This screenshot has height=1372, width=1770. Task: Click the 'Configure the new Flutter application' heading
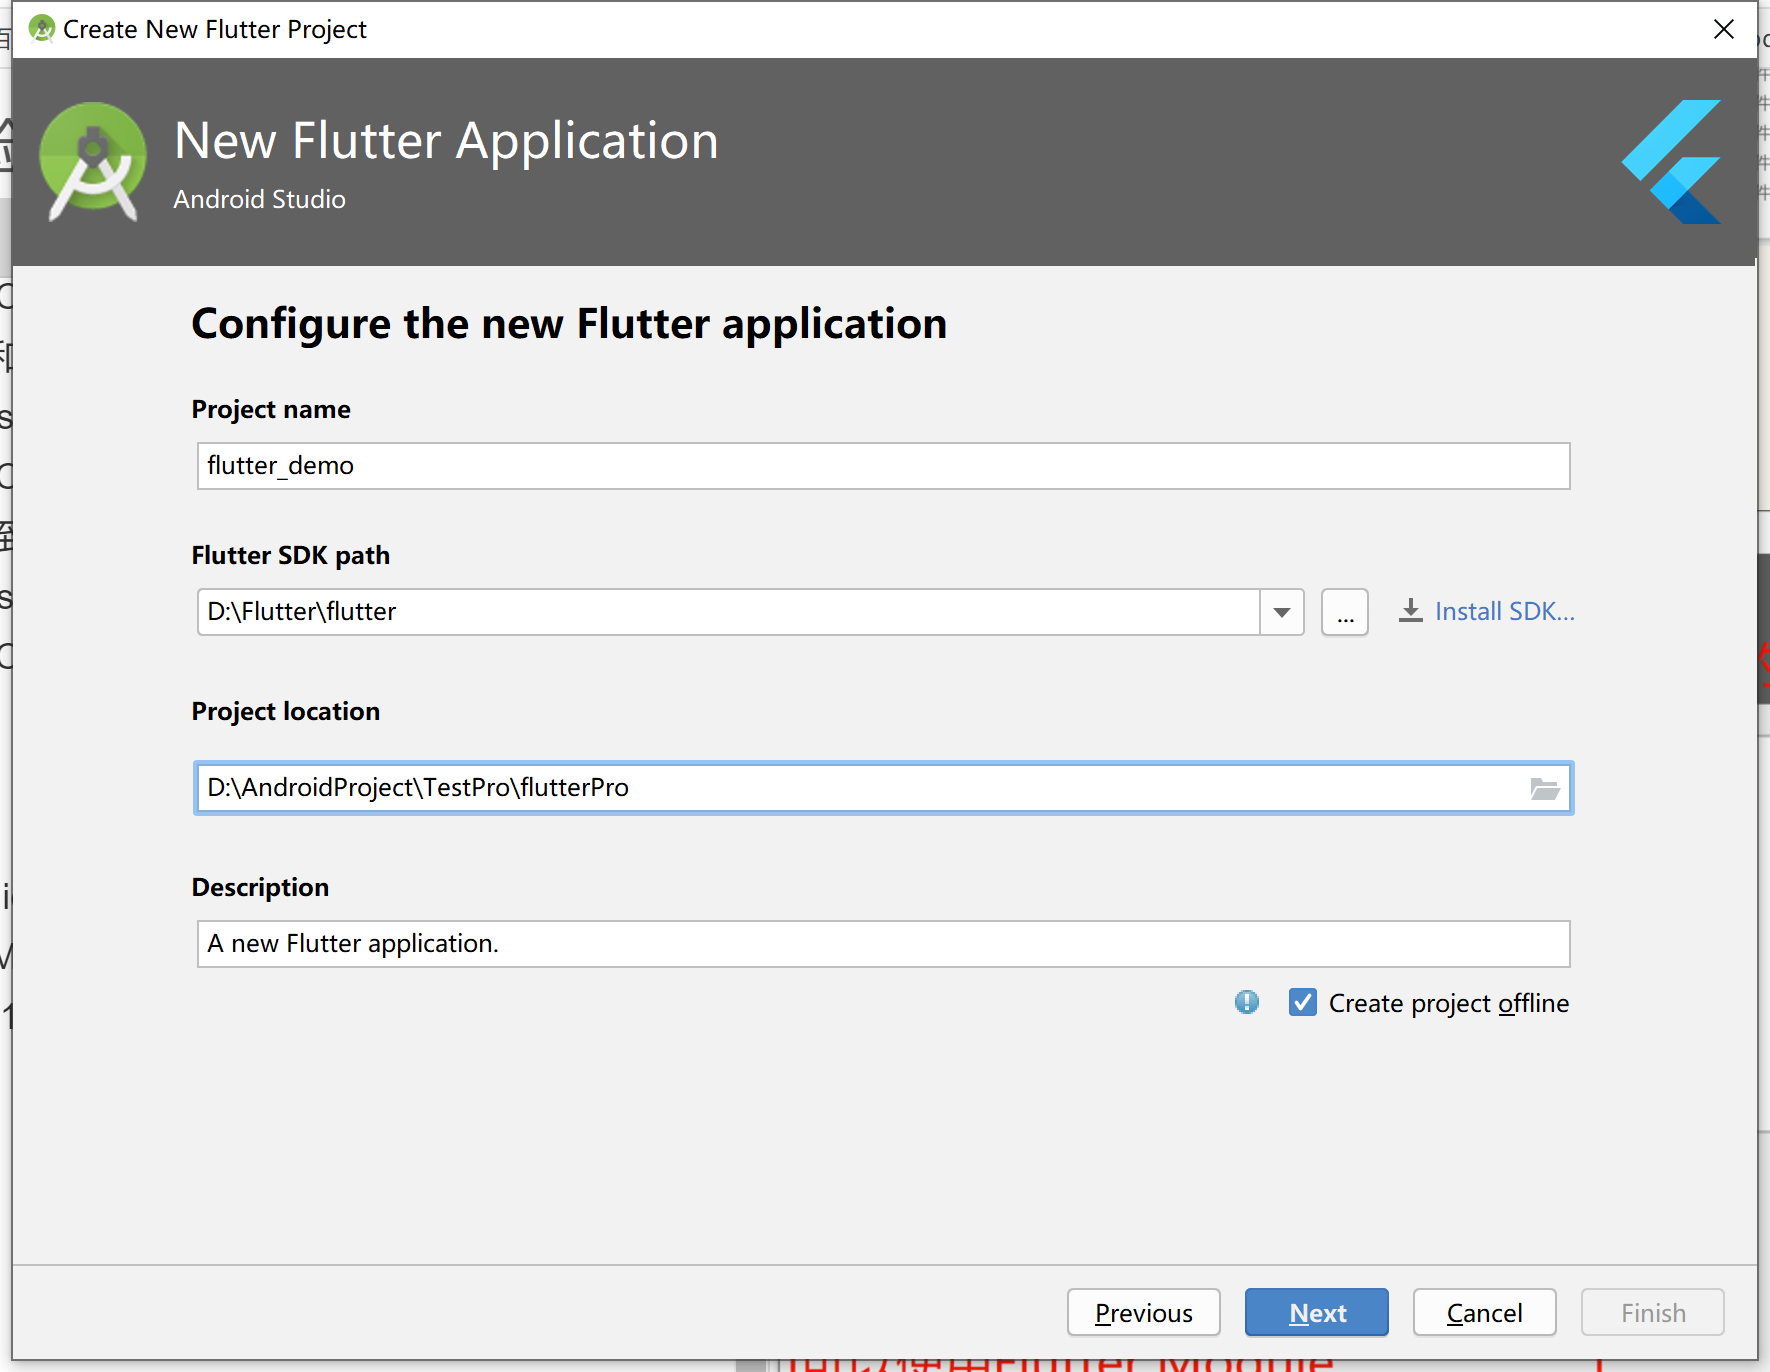(x=569, y=324)
